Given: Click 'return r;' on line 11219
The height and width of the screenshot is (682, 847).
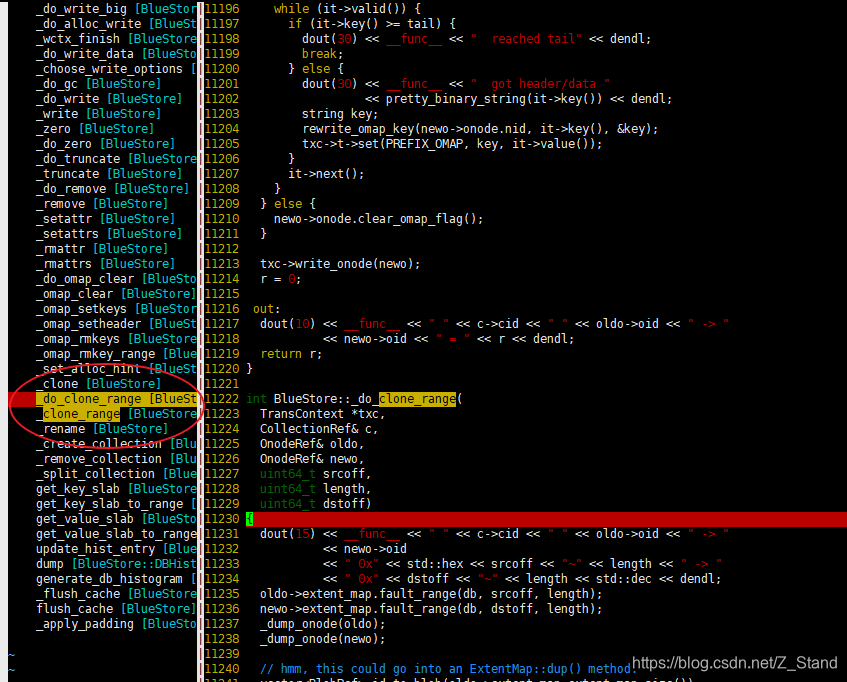Looking at the screenshot, I should (291, 354).
